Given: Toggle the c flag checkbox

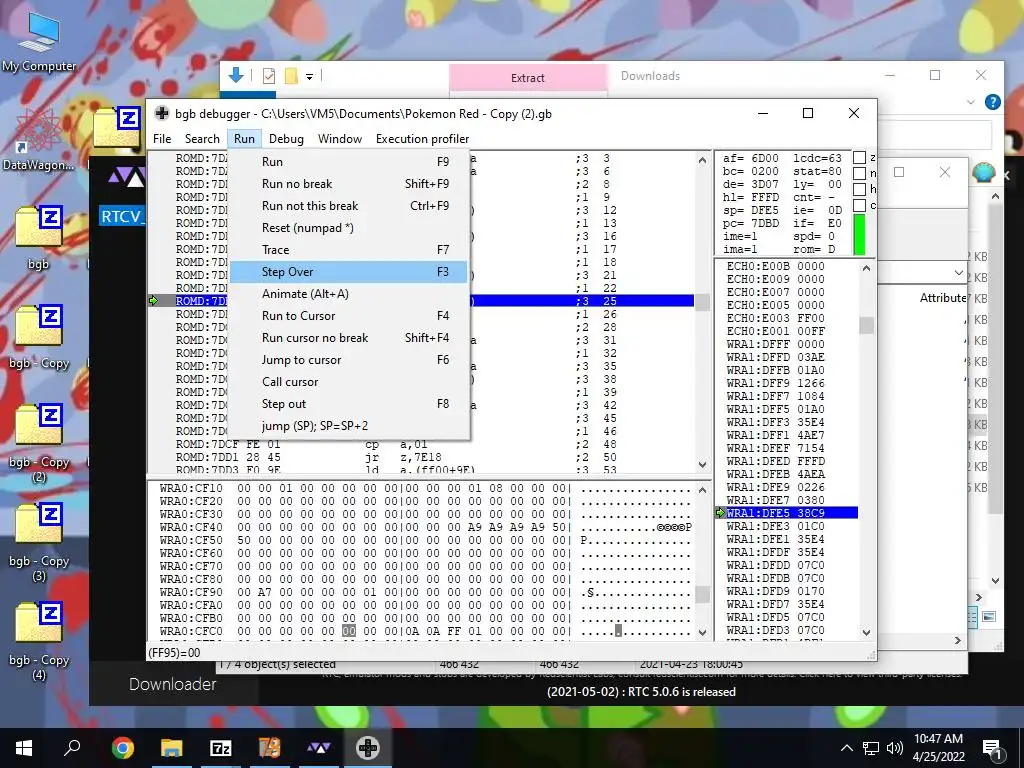Looking at the screenshot, I should pyautogui.click(x=859, y=205).
